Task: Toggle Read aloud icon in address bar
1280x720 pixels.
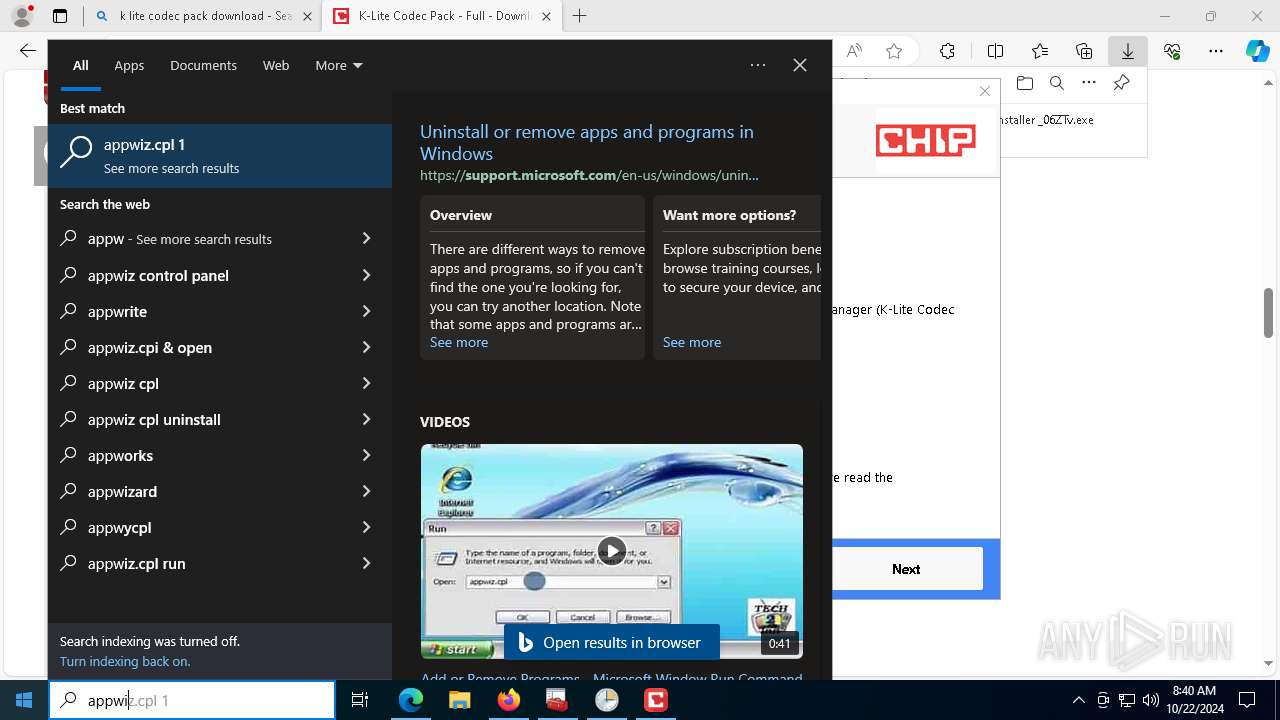Action: [854, 51]
